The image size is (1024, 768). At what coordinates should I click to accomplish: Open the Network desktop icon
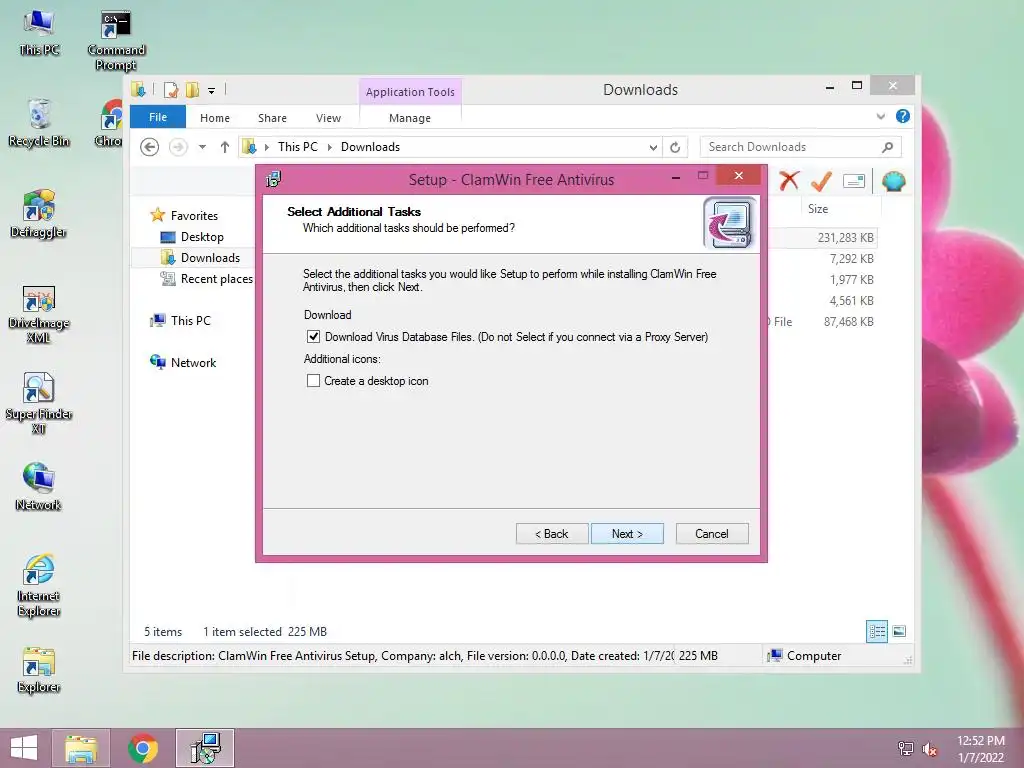39,486
